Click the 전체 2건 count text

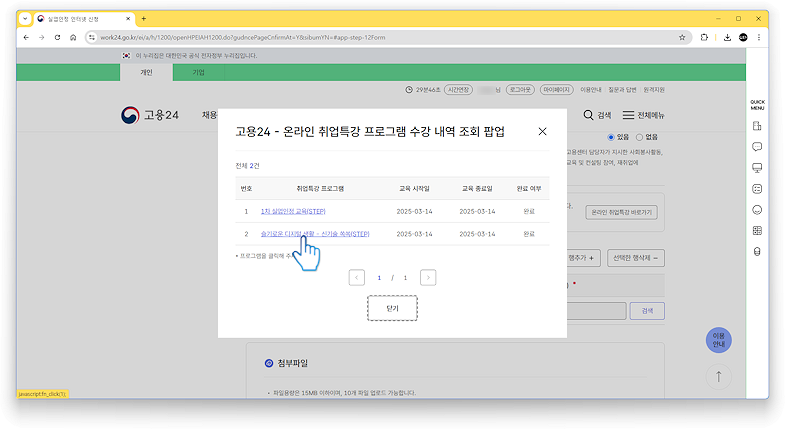click(247, 166)
